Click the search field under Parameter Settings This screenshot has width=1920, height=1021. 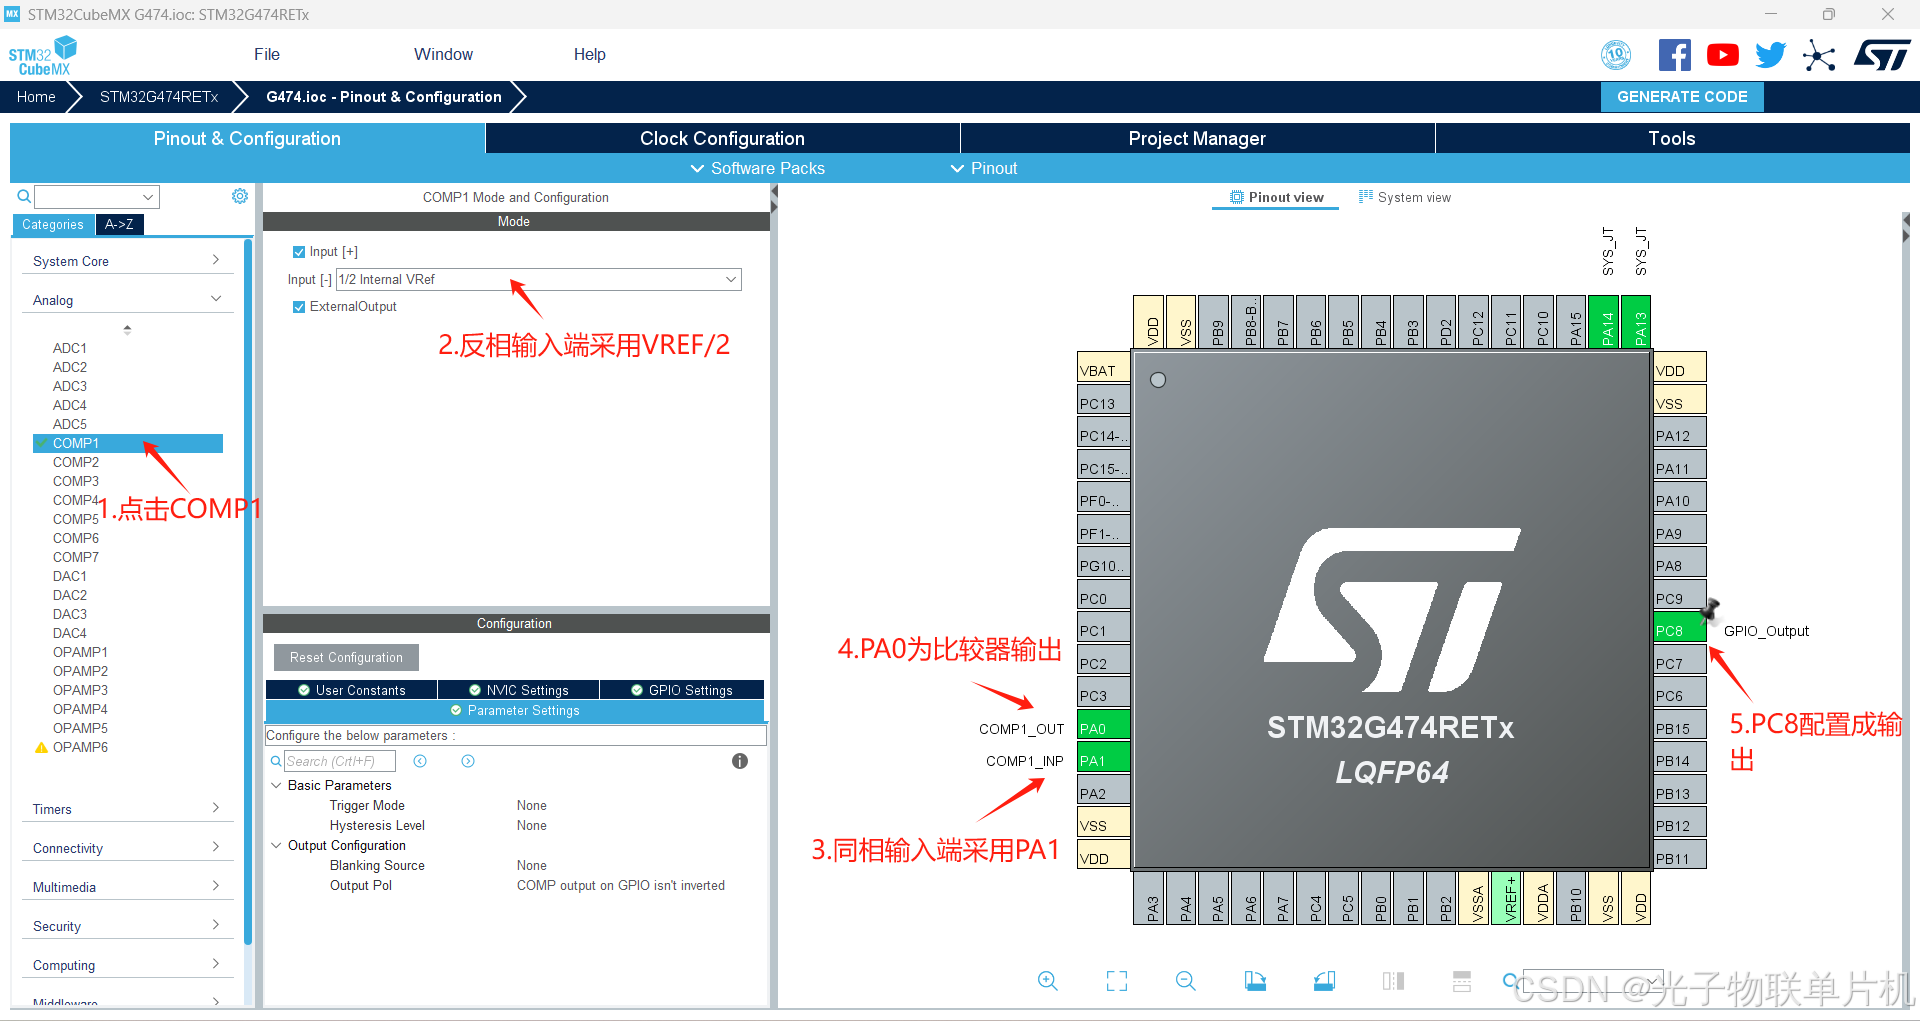[340, 760]
